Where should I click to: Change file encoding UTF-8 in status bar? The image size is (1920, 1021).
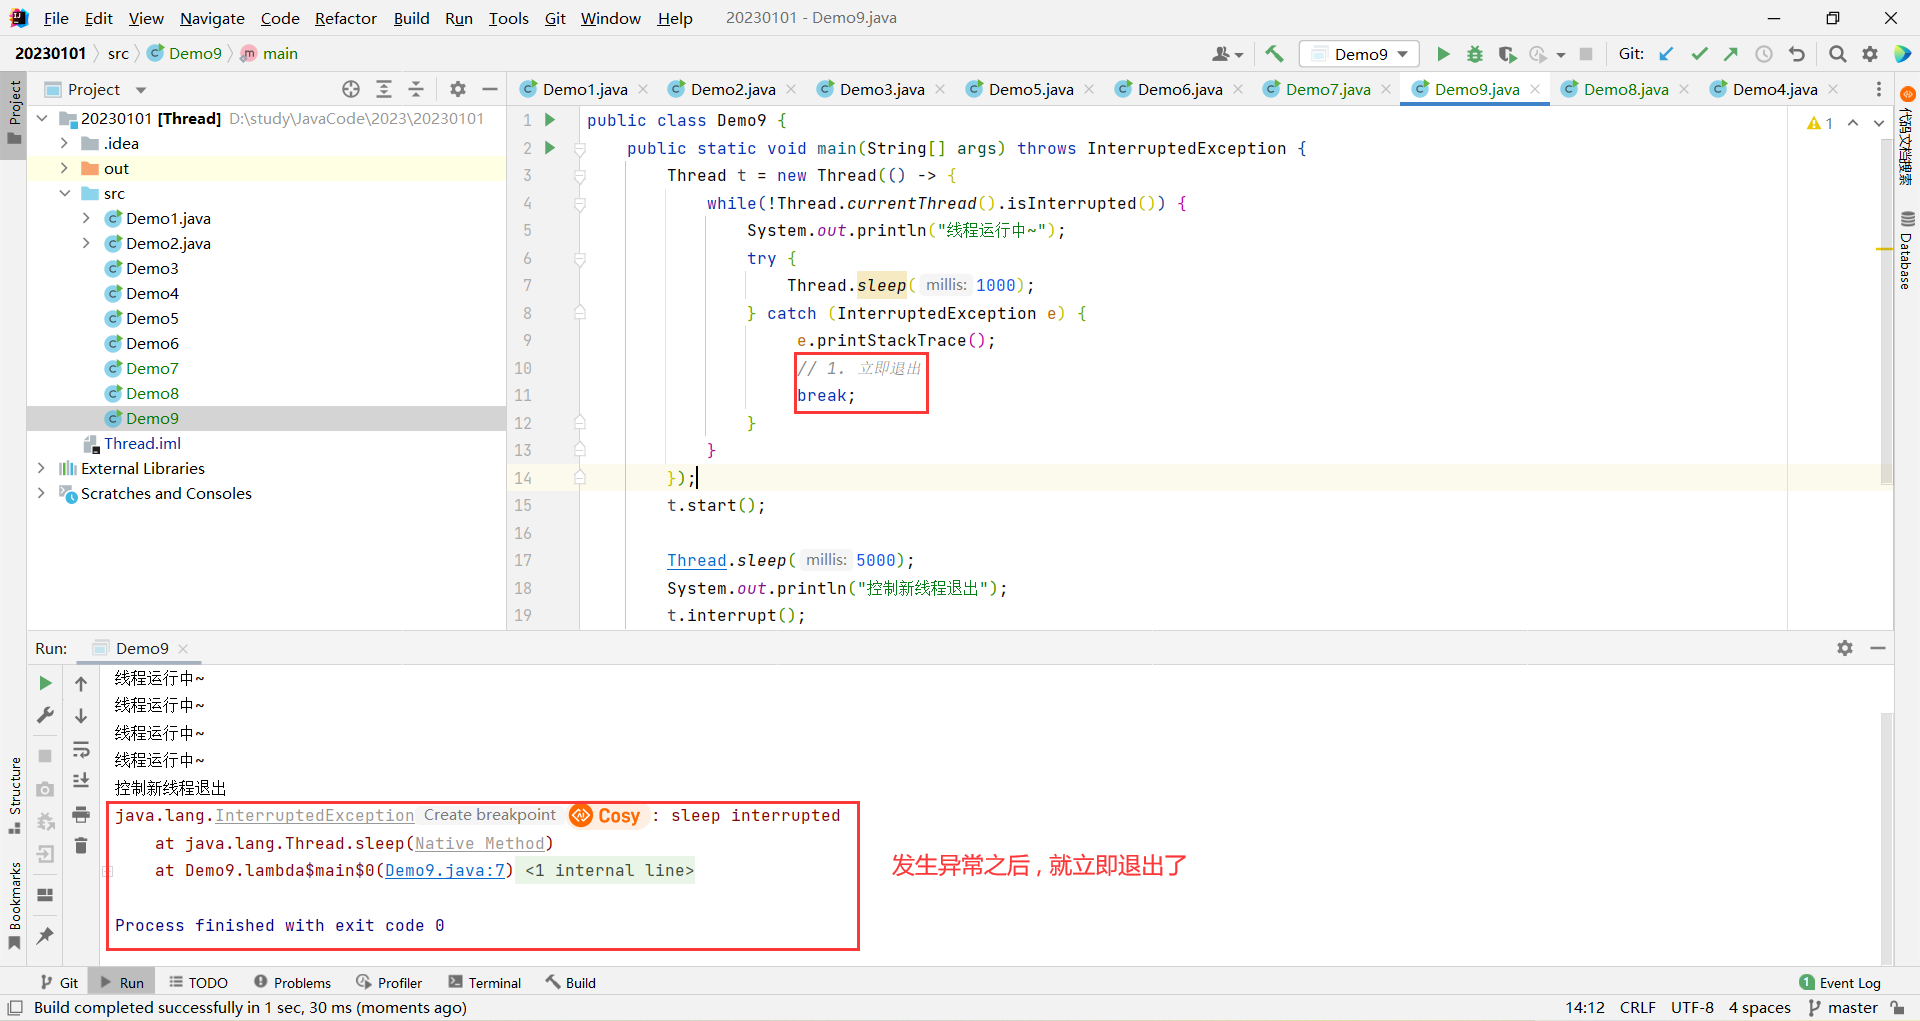(1692, 1008)
